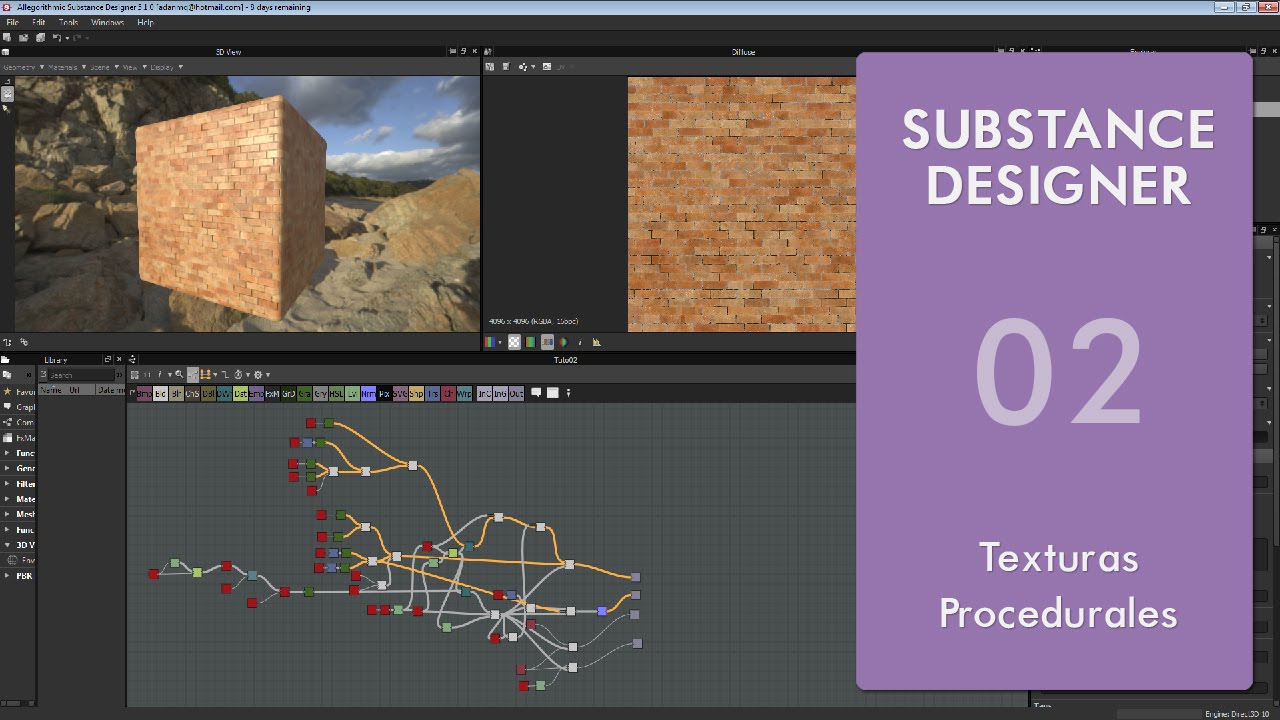
Task: Add a Transformation 2D (Trs) node
Action: [433, 394]
